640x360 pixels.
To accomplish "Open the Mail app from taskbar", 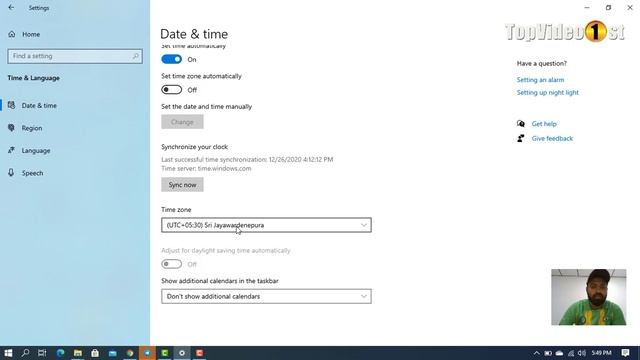I will [x=112, y=353].
